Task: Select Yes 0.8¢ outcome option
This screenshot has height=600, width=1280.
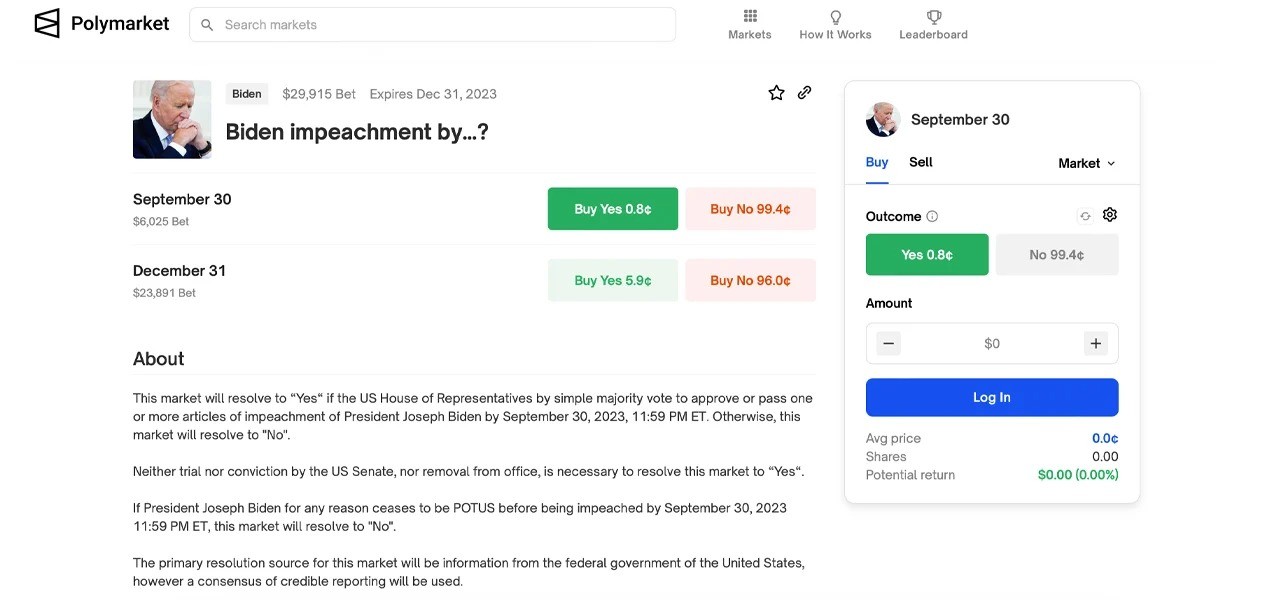Action: point(927,255)
